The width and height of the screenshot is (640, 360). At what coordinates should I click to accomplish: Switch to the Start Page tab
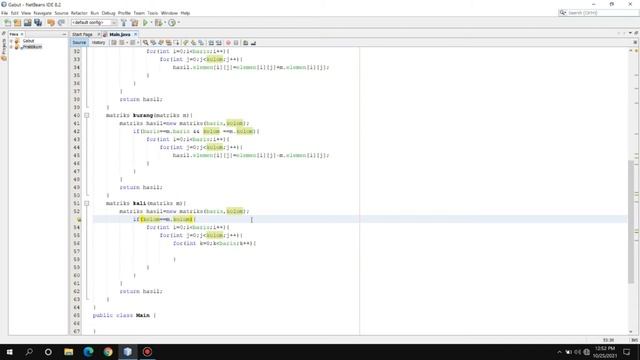82,34
